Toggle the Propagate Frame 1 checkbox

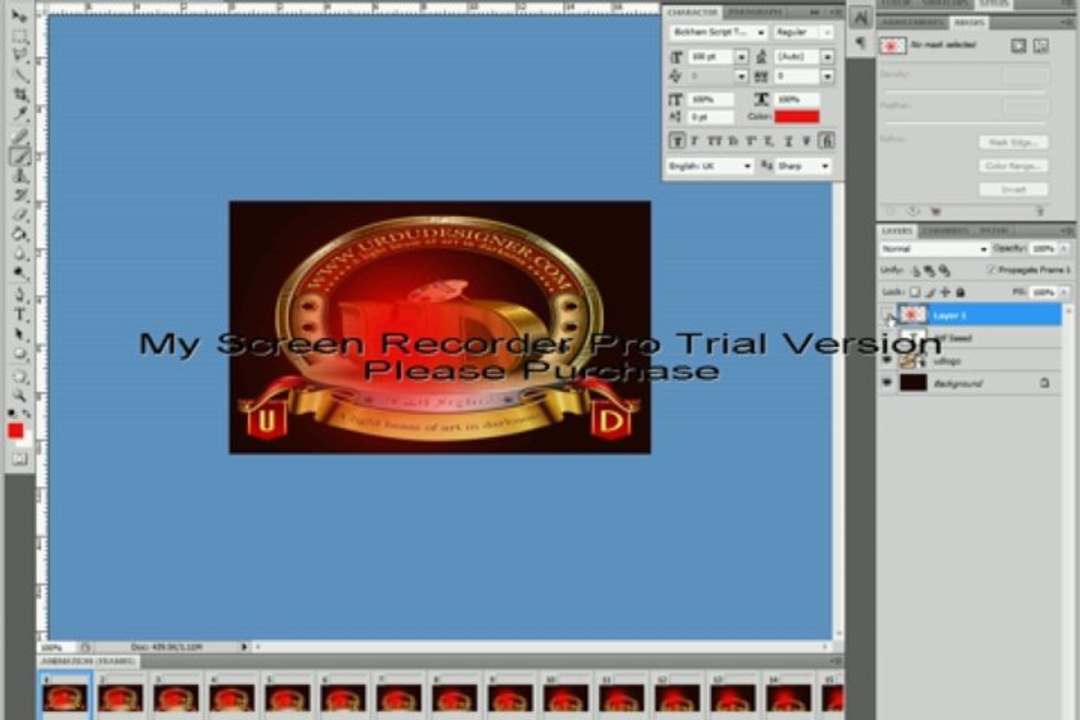tap(991, 270)
